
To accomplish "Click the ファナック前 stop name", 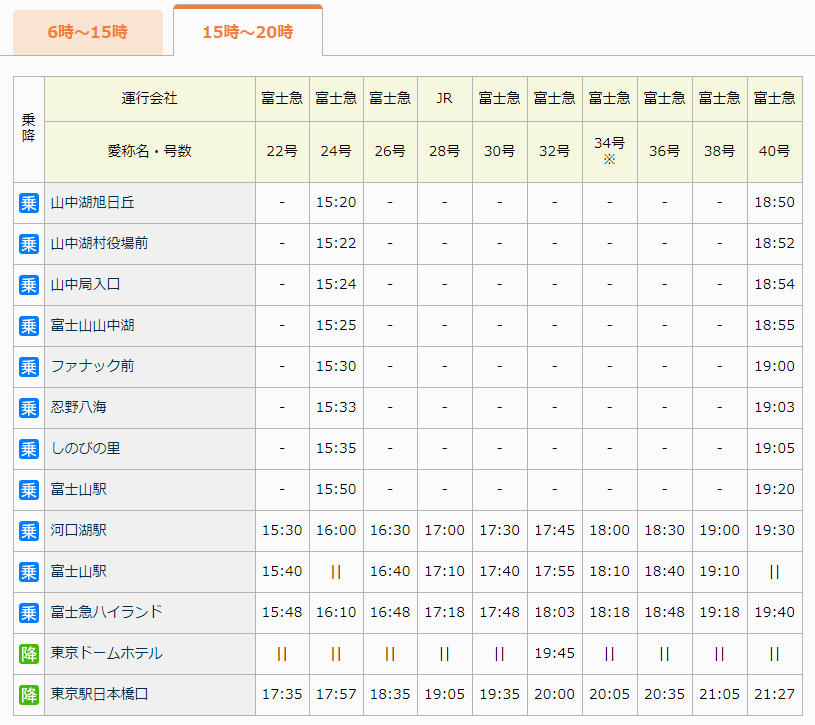I will pyautogui.click(x=93, y=367).
